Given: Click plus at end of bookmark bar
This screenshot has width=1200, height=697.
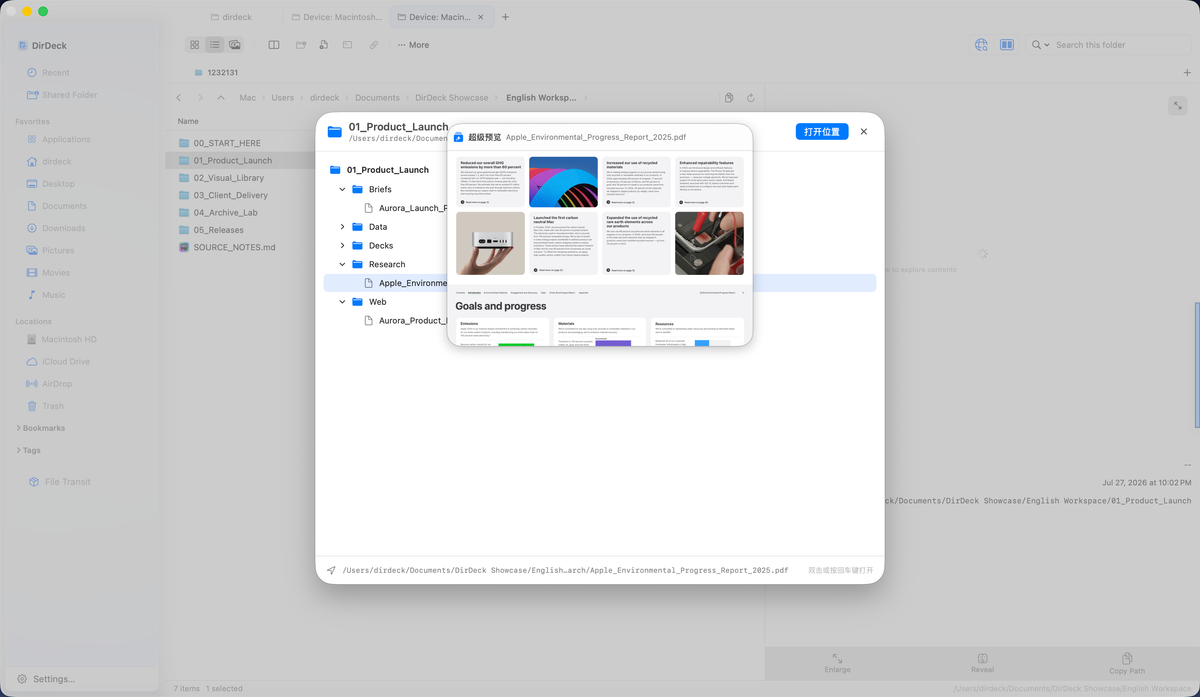Looking at the screenshot, I should tap(1187, 73).
